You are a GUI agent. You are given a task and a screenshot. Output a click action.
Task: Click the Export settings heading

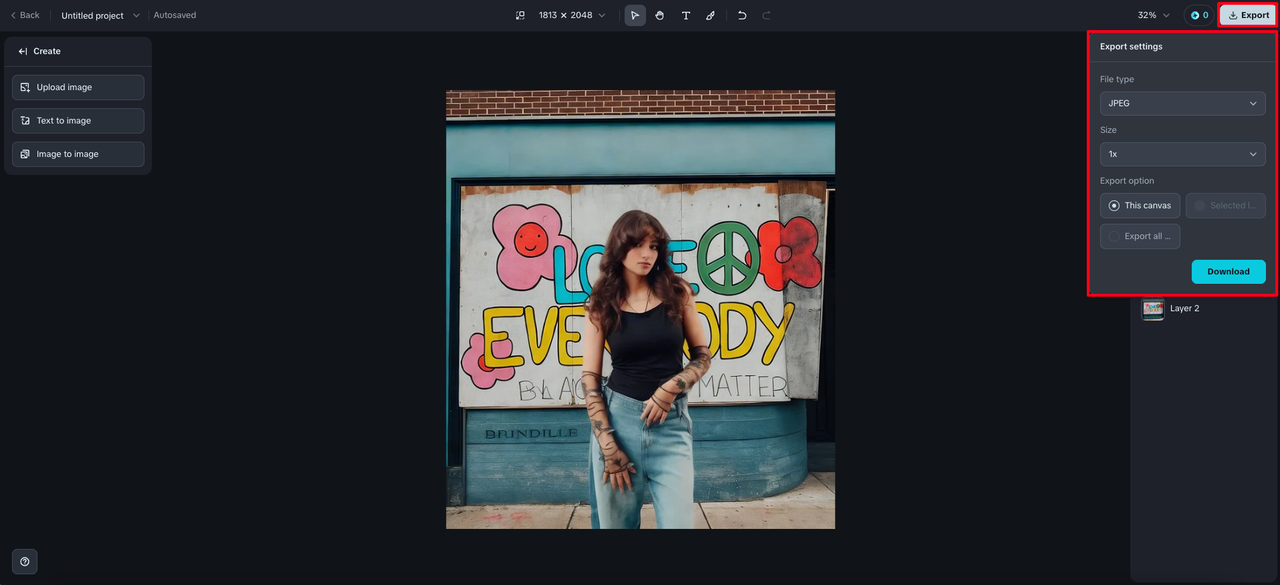click(1131, 46)
